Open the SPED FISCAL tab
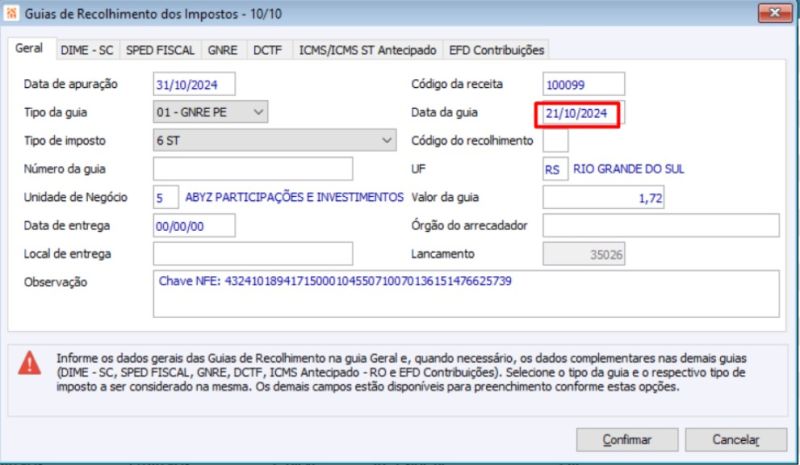Image resolution: width=800 pixels, height=465 pixels. tap(160, 50)
